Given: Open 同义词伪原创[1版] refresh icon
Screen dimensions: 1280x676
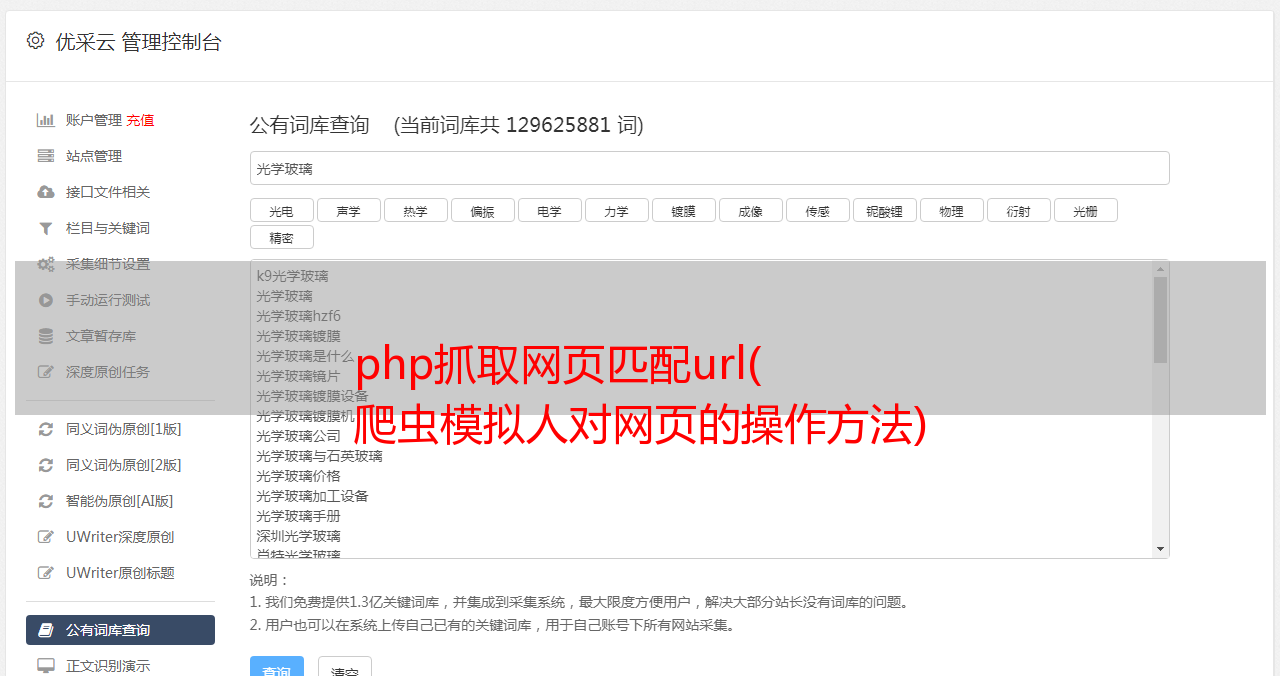Looking at the screenshot, I should click(45, 429).
